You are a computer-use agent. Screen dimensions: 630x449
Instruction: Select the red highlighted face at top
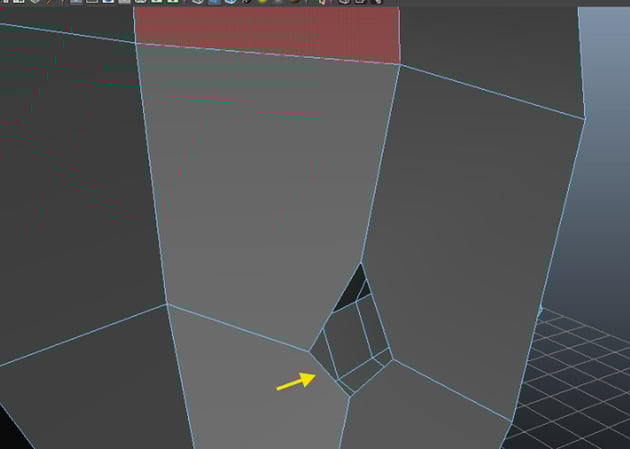(267, 33)
